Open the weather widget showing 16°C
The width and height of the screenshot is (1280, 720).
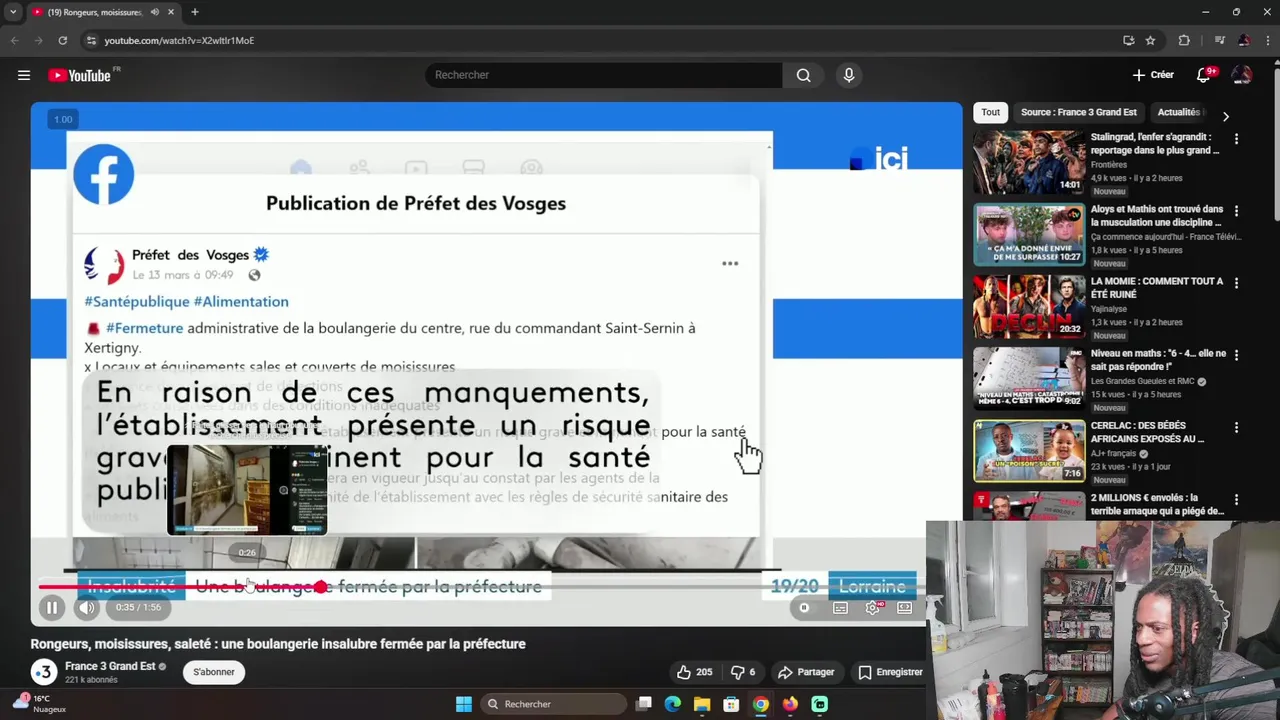(x=42, y=704)
